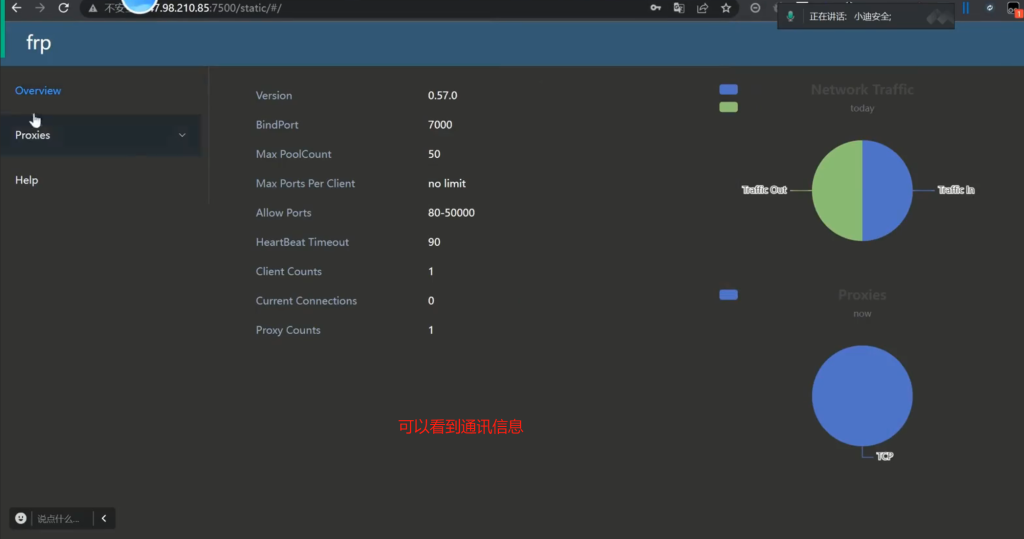Open the Help link in sidebar
This screenshot has width=1024, height=539.
tap(27, 180)
